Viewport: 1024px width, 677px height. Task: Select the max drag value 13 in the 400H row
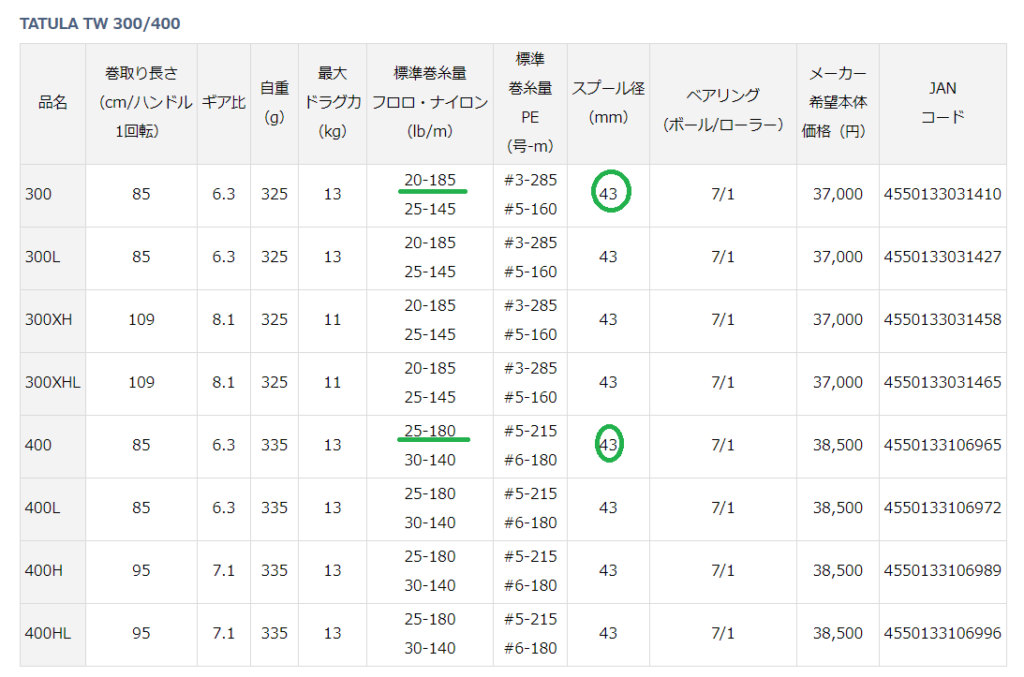click(332, 571)
